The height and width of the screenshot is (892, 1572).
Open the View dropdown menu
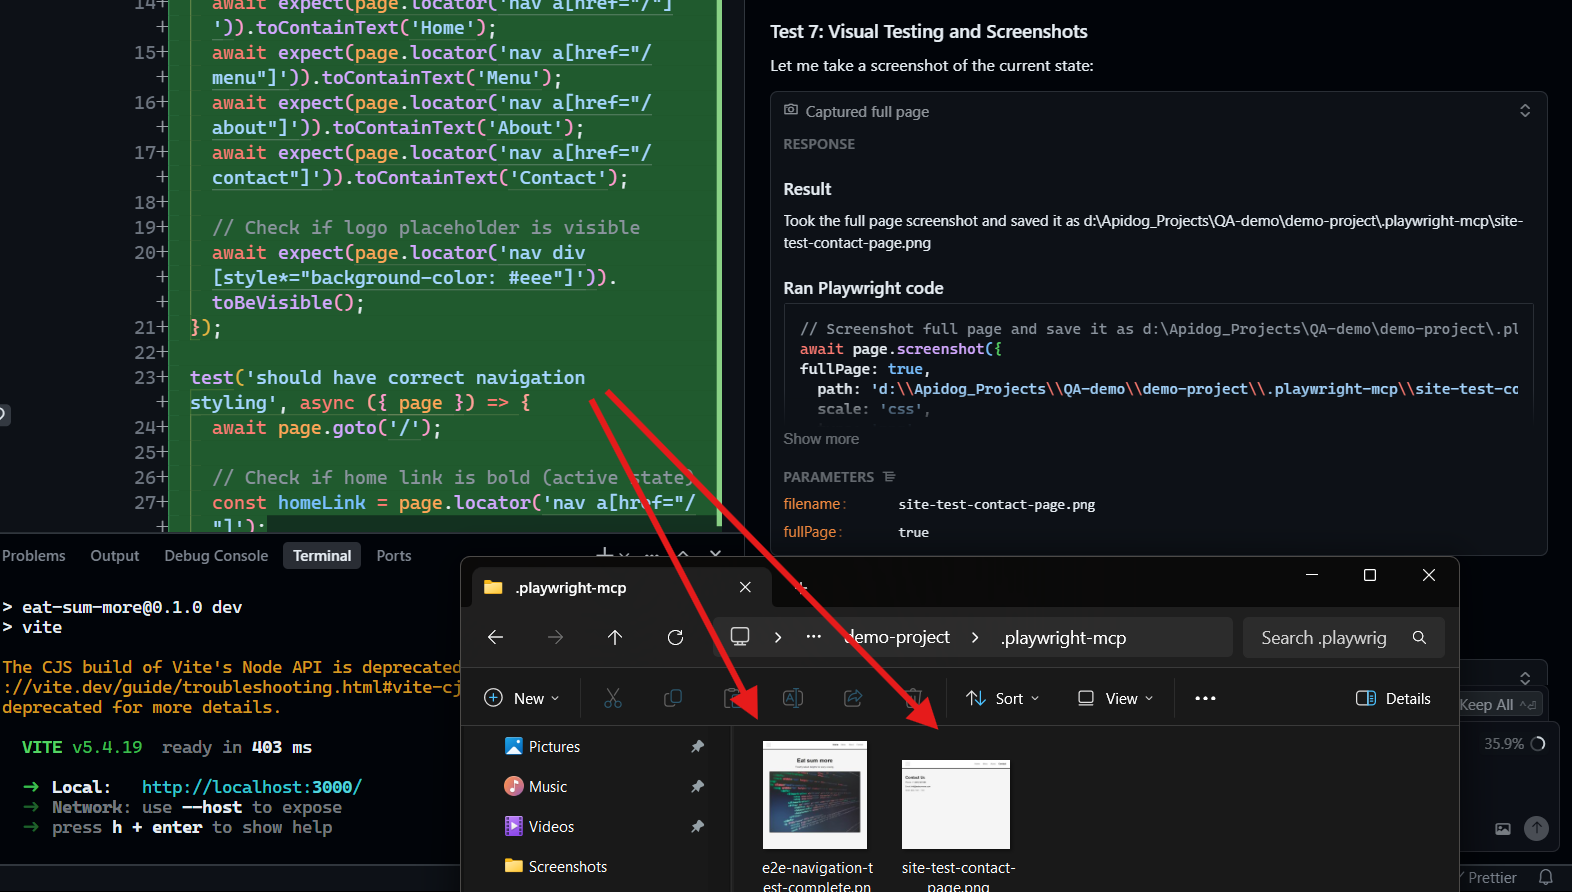click(x=1115, y=698)
